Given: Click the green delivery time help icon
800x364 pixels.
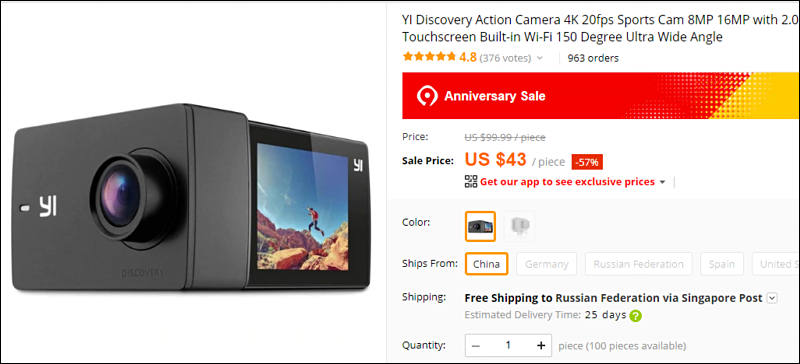Looking at the screenshot, I should 635,316.
